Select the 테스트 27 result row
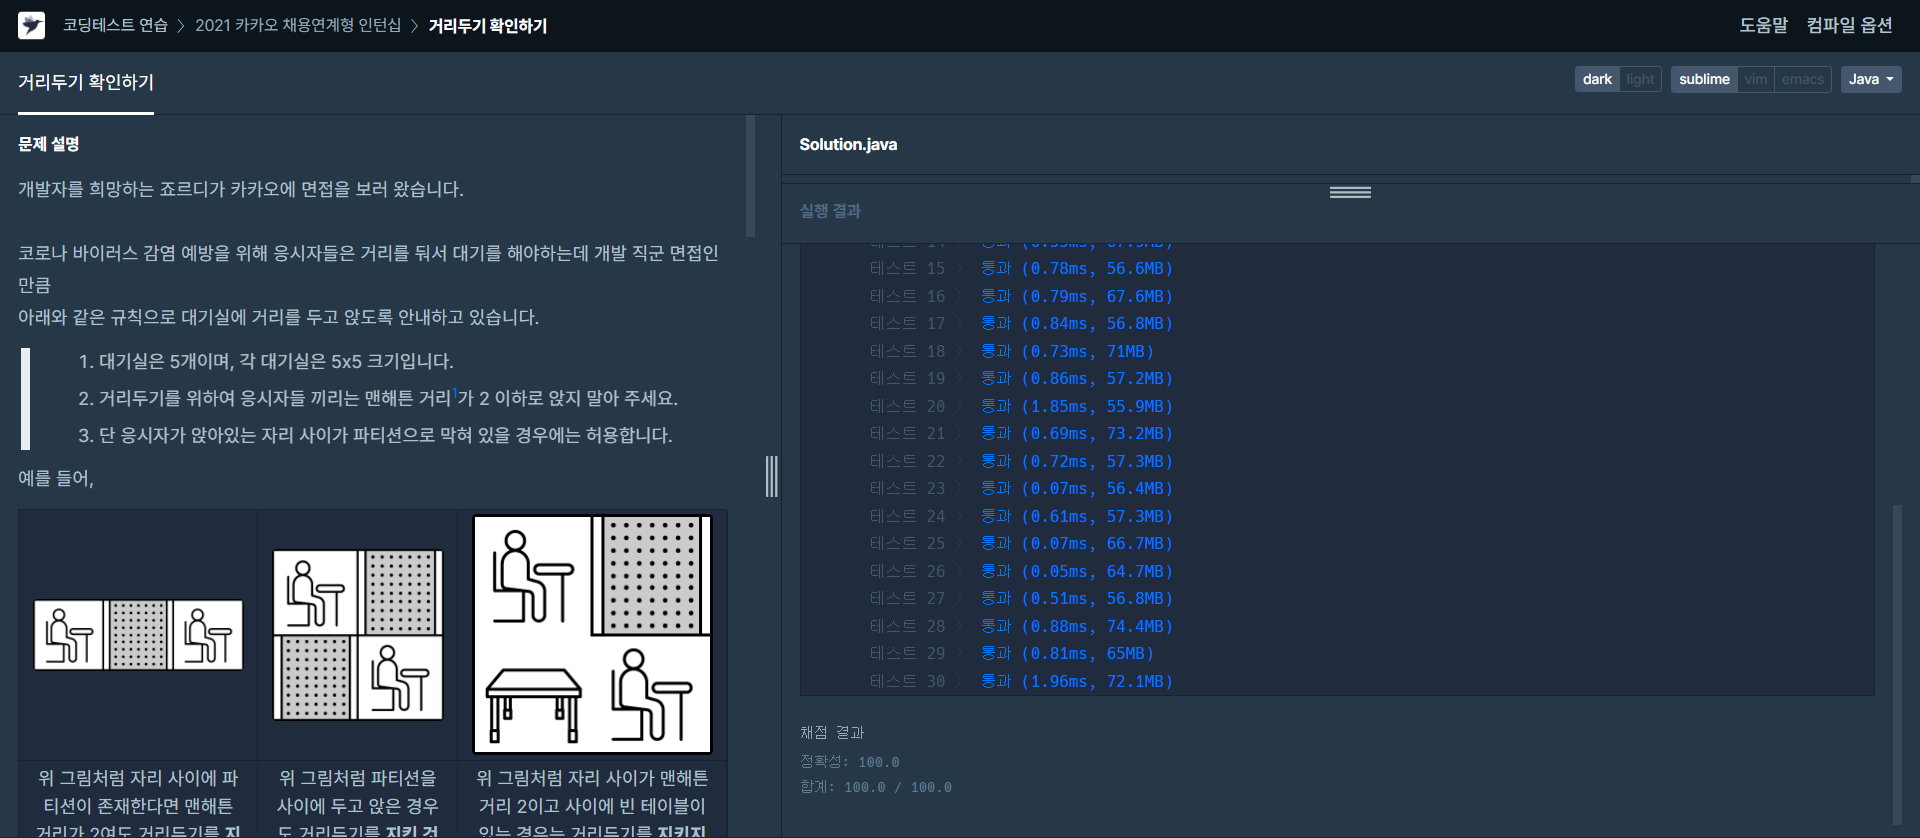Image resolution: width=1920 pixels, height=838 pixels. click(x=1021, y=599)
